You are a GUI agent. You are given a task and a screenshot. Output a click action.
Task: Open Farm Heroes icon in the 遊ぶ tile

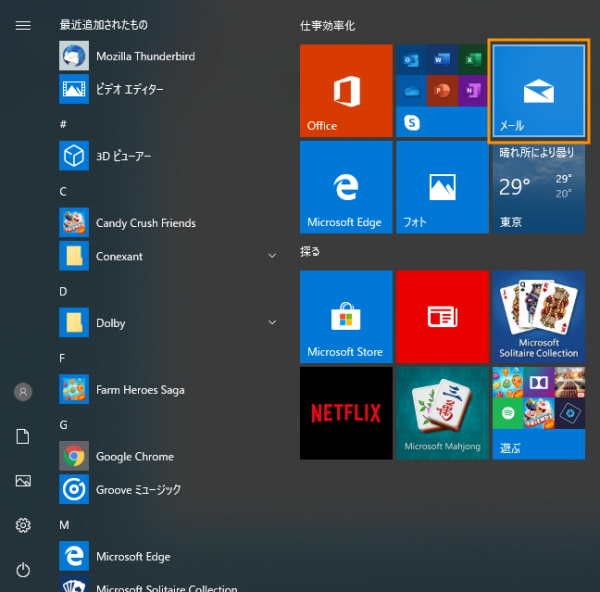click(508, 382)
